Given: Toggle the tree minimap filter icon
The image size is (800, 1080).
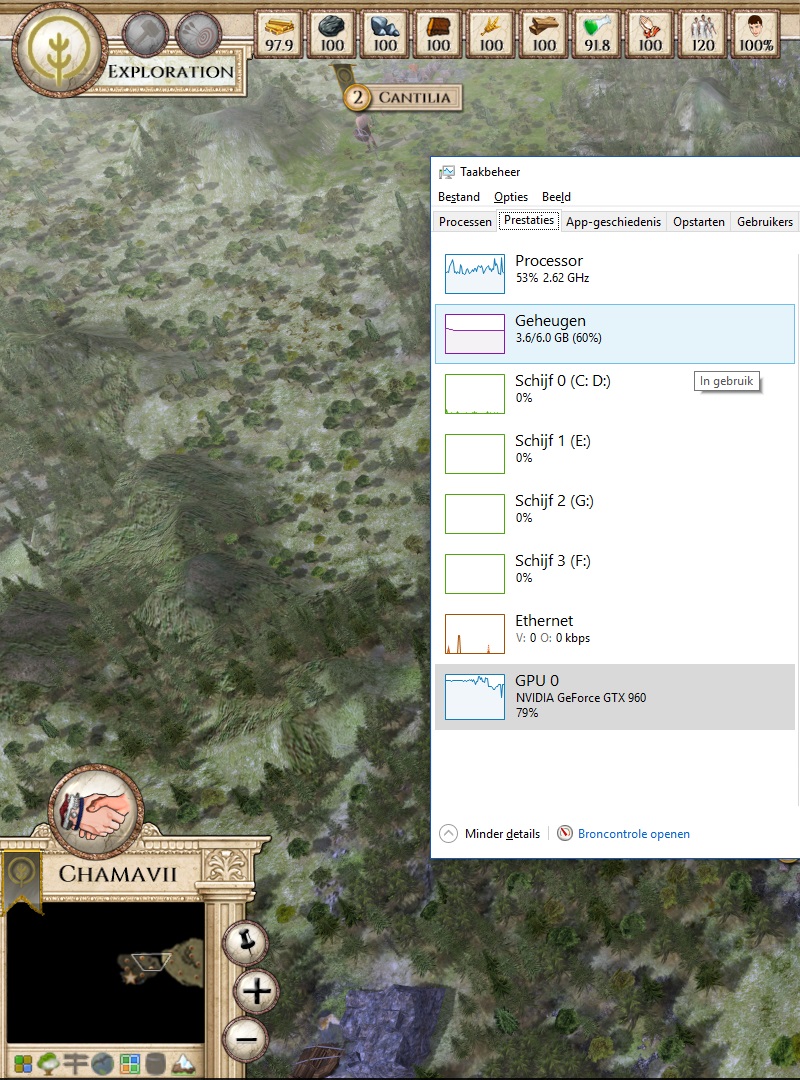Looking at the screenshot, I should pyautogui.click(x=49, y=1064).
